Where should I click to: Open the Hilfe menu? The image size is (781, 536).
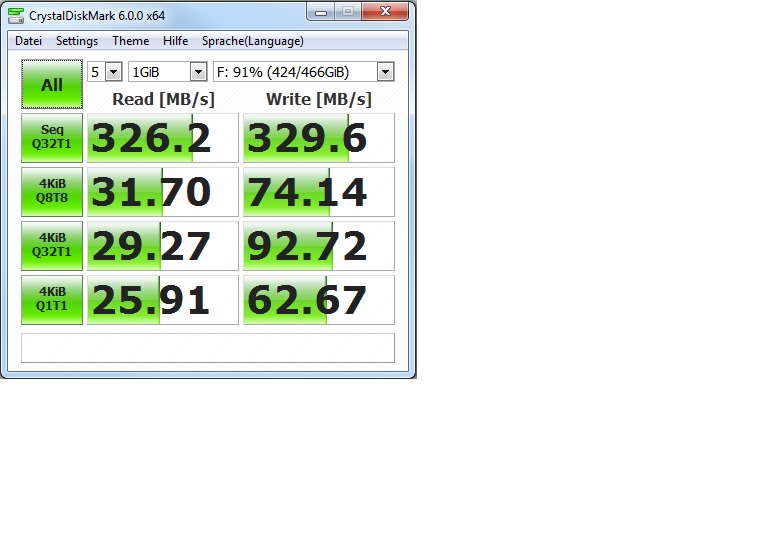tap(175, 41)
